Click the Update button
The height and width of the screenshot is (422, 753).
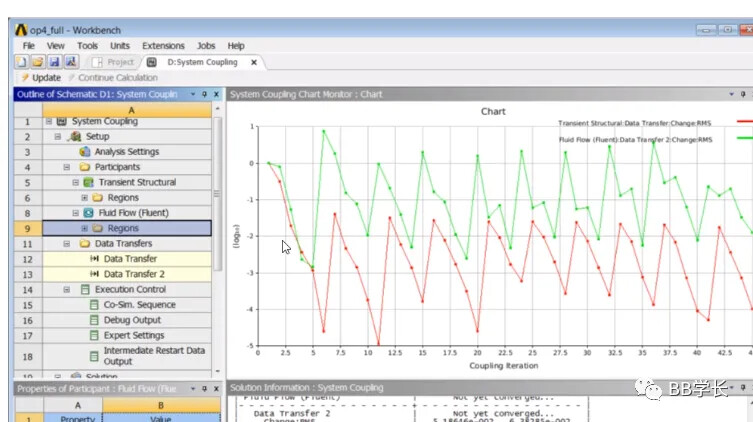pyautogui.click(x=40, y=78)
